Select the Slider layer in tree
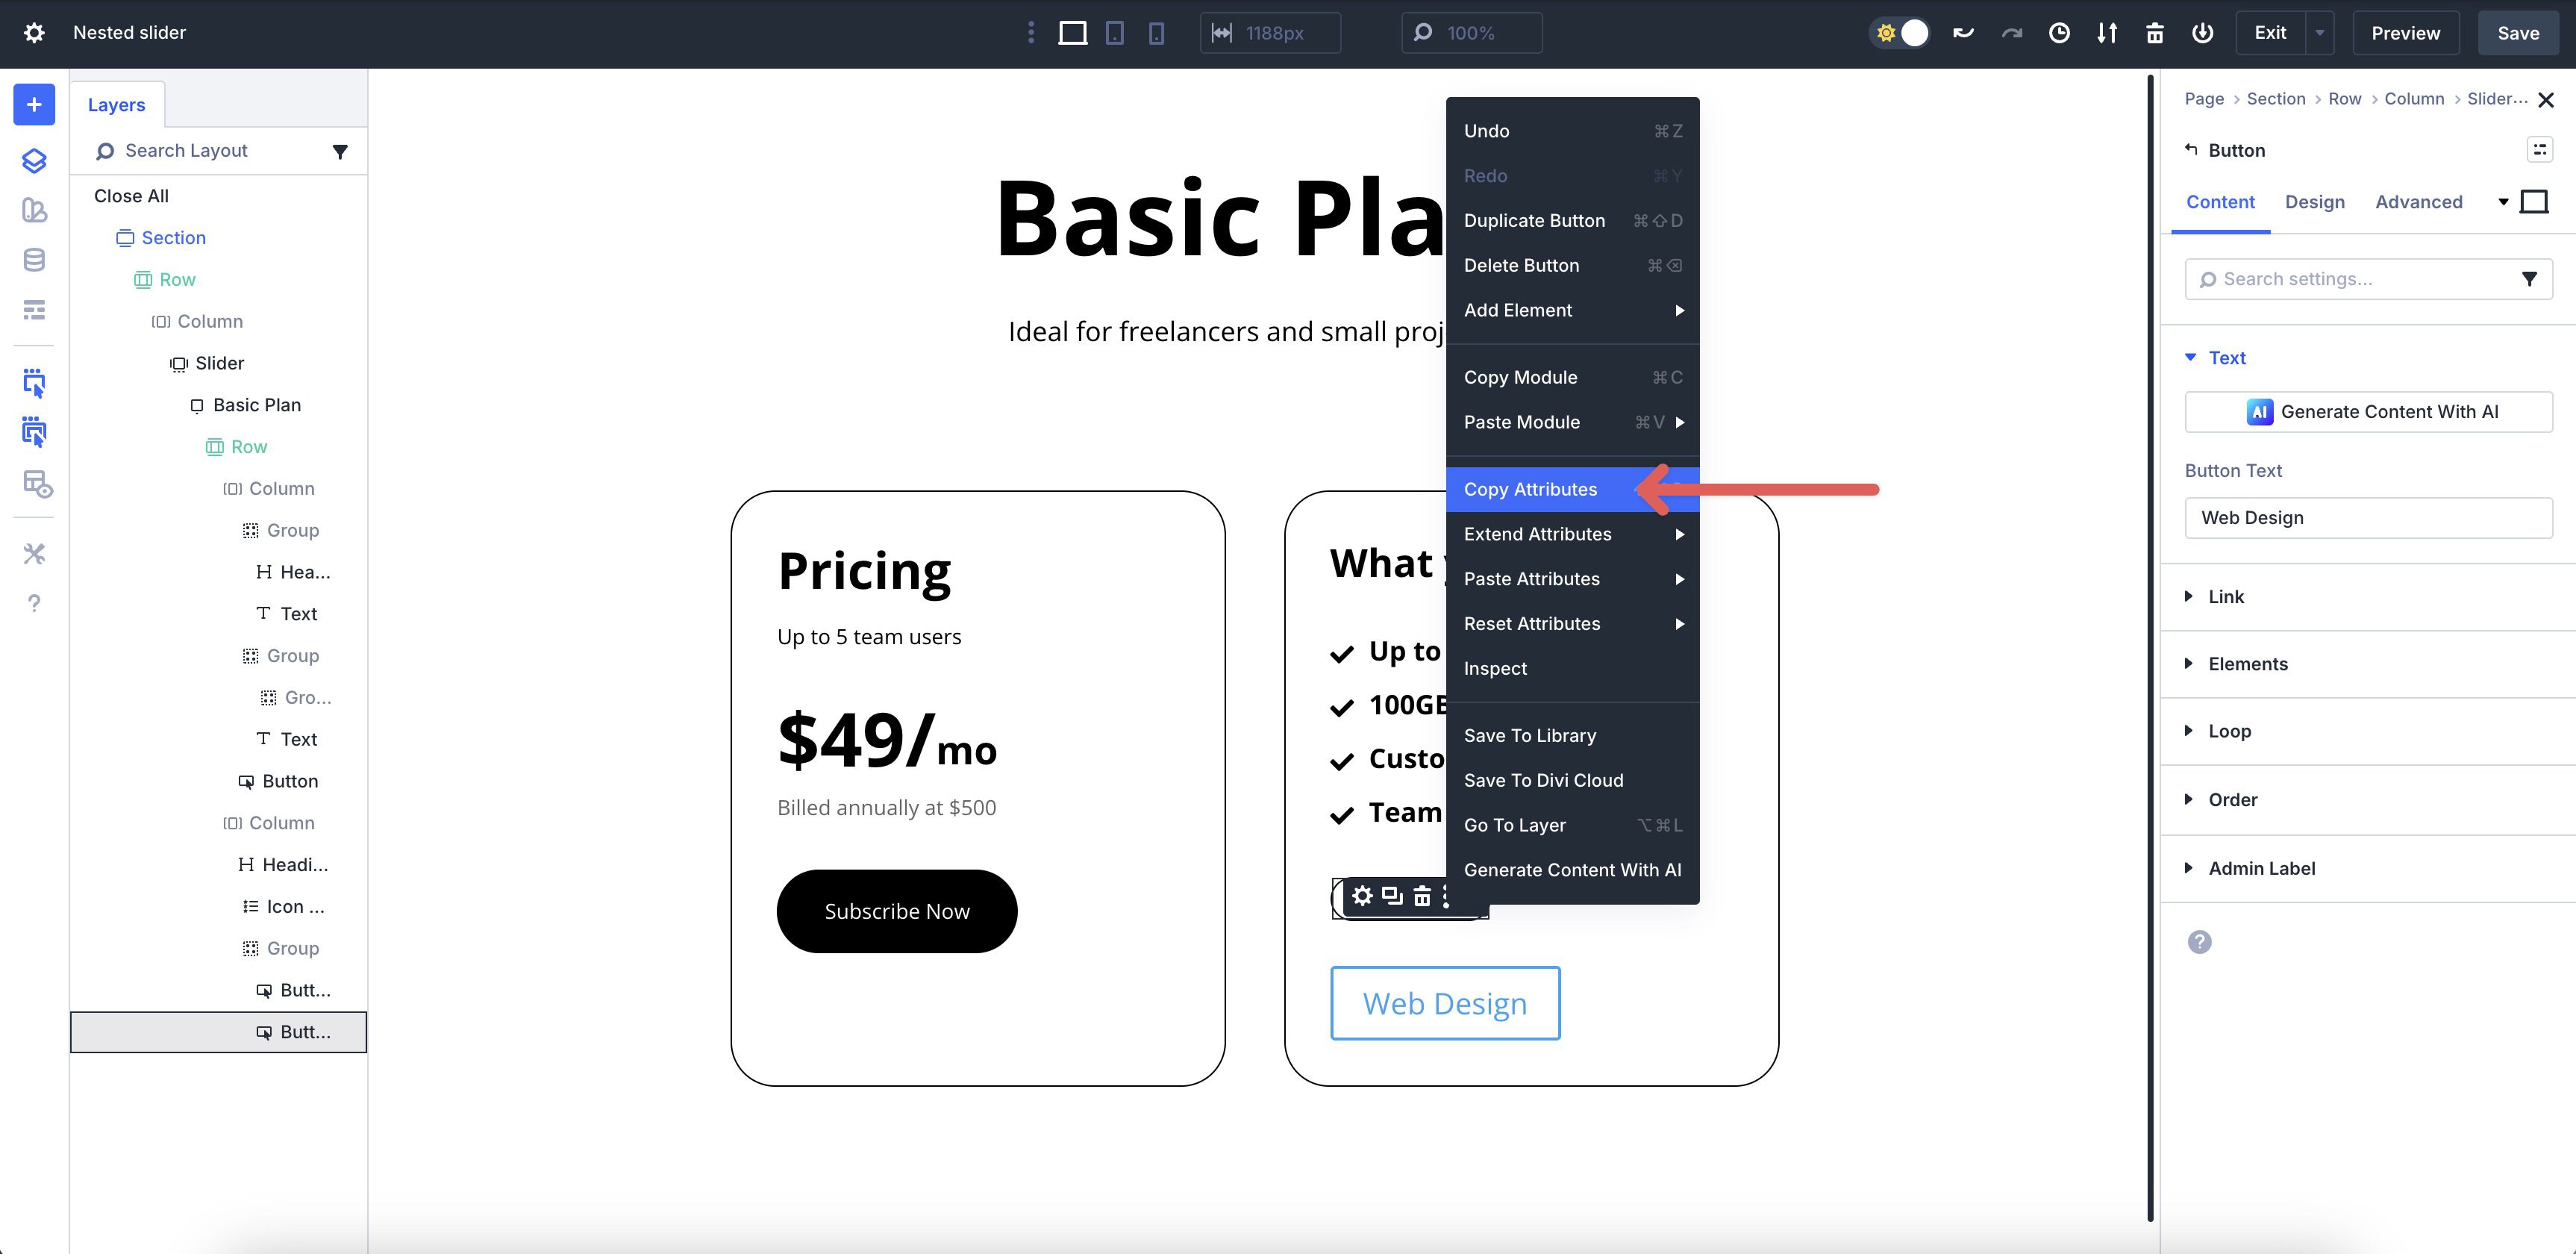Image resolution: width=2576 pixels, height=1254 pixels. [219, 363]
